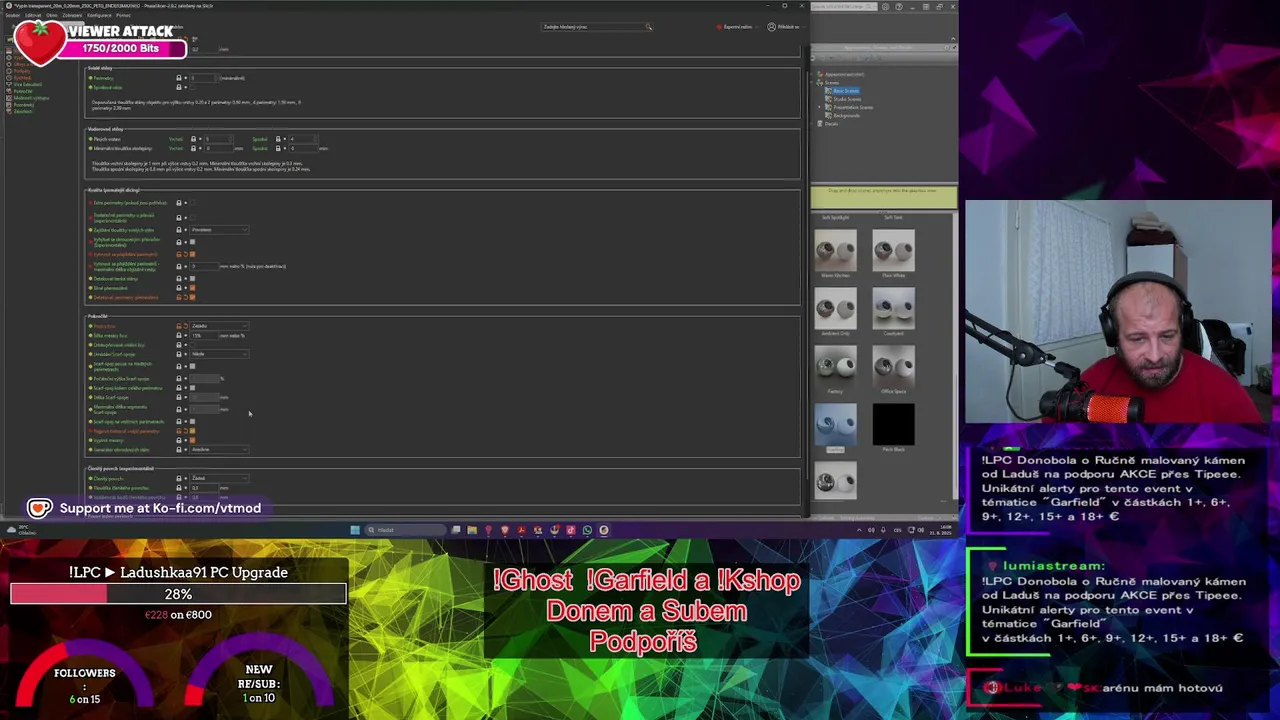Open the Okno menu
Viewport: 1280px width, 720px height.
point(52,15)
